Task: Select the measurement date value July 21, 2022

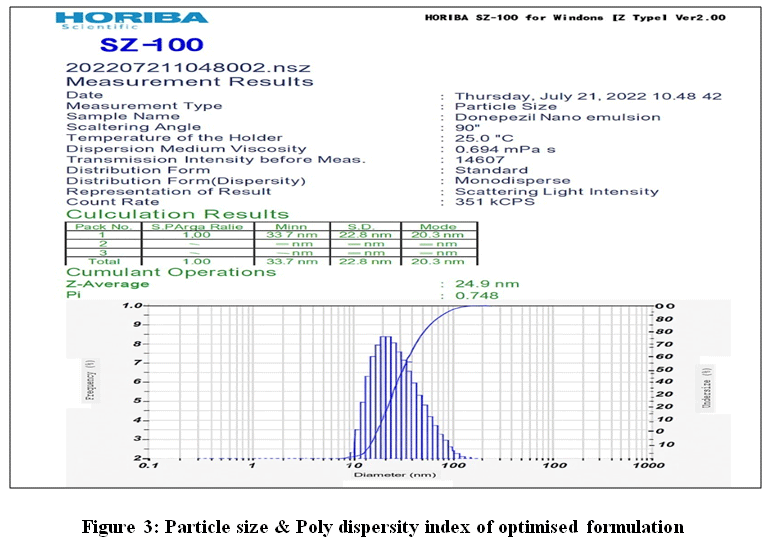Action: click(x=588, y=96)
